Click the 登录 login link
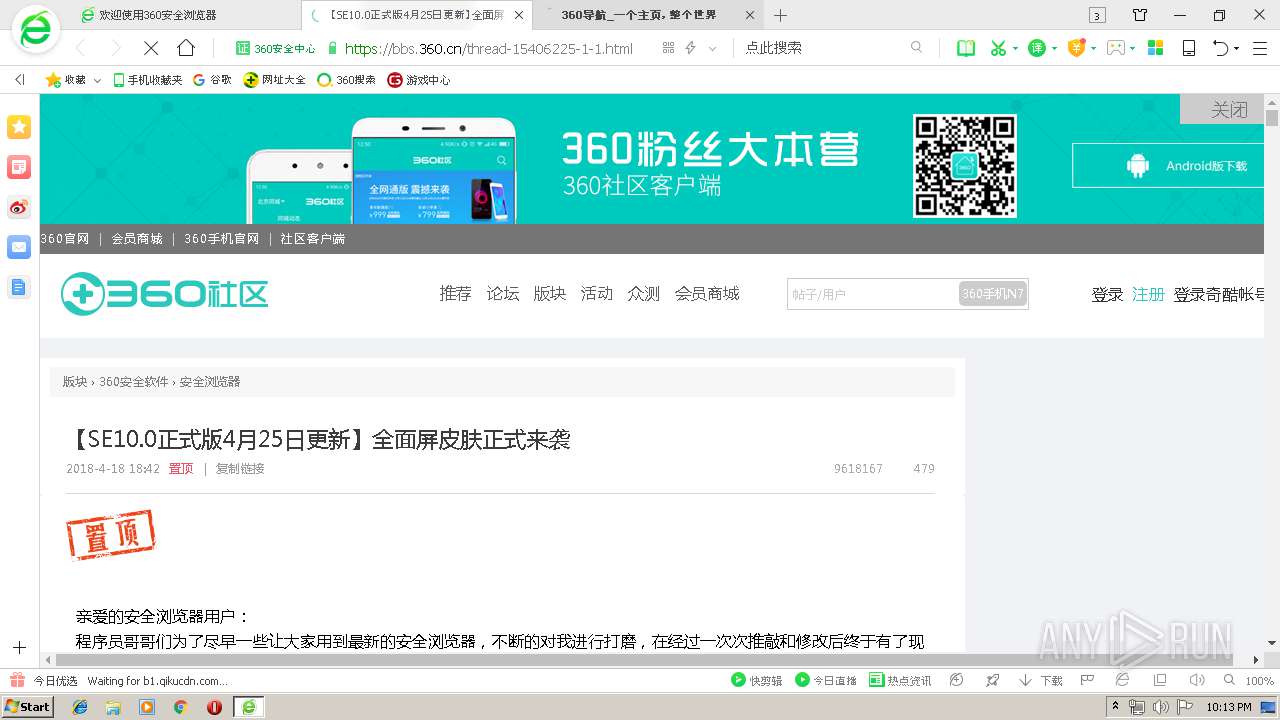1280x720 pixels. pyautogui.click(x=1107, y=294)
